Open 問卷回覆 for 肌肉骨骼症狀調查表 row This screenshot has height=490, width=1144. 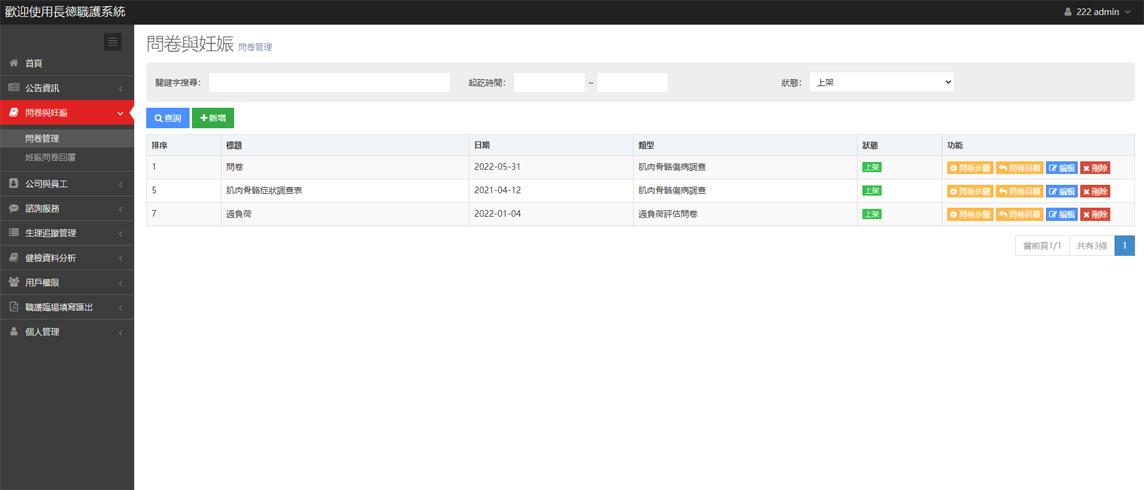(x=1020, y=191)
